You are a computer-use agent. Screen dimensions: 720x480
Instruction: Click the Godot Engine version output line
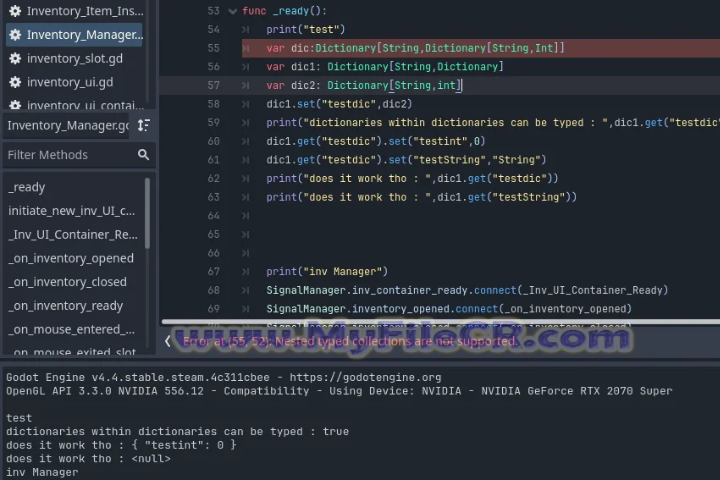[x=224, y=378]
